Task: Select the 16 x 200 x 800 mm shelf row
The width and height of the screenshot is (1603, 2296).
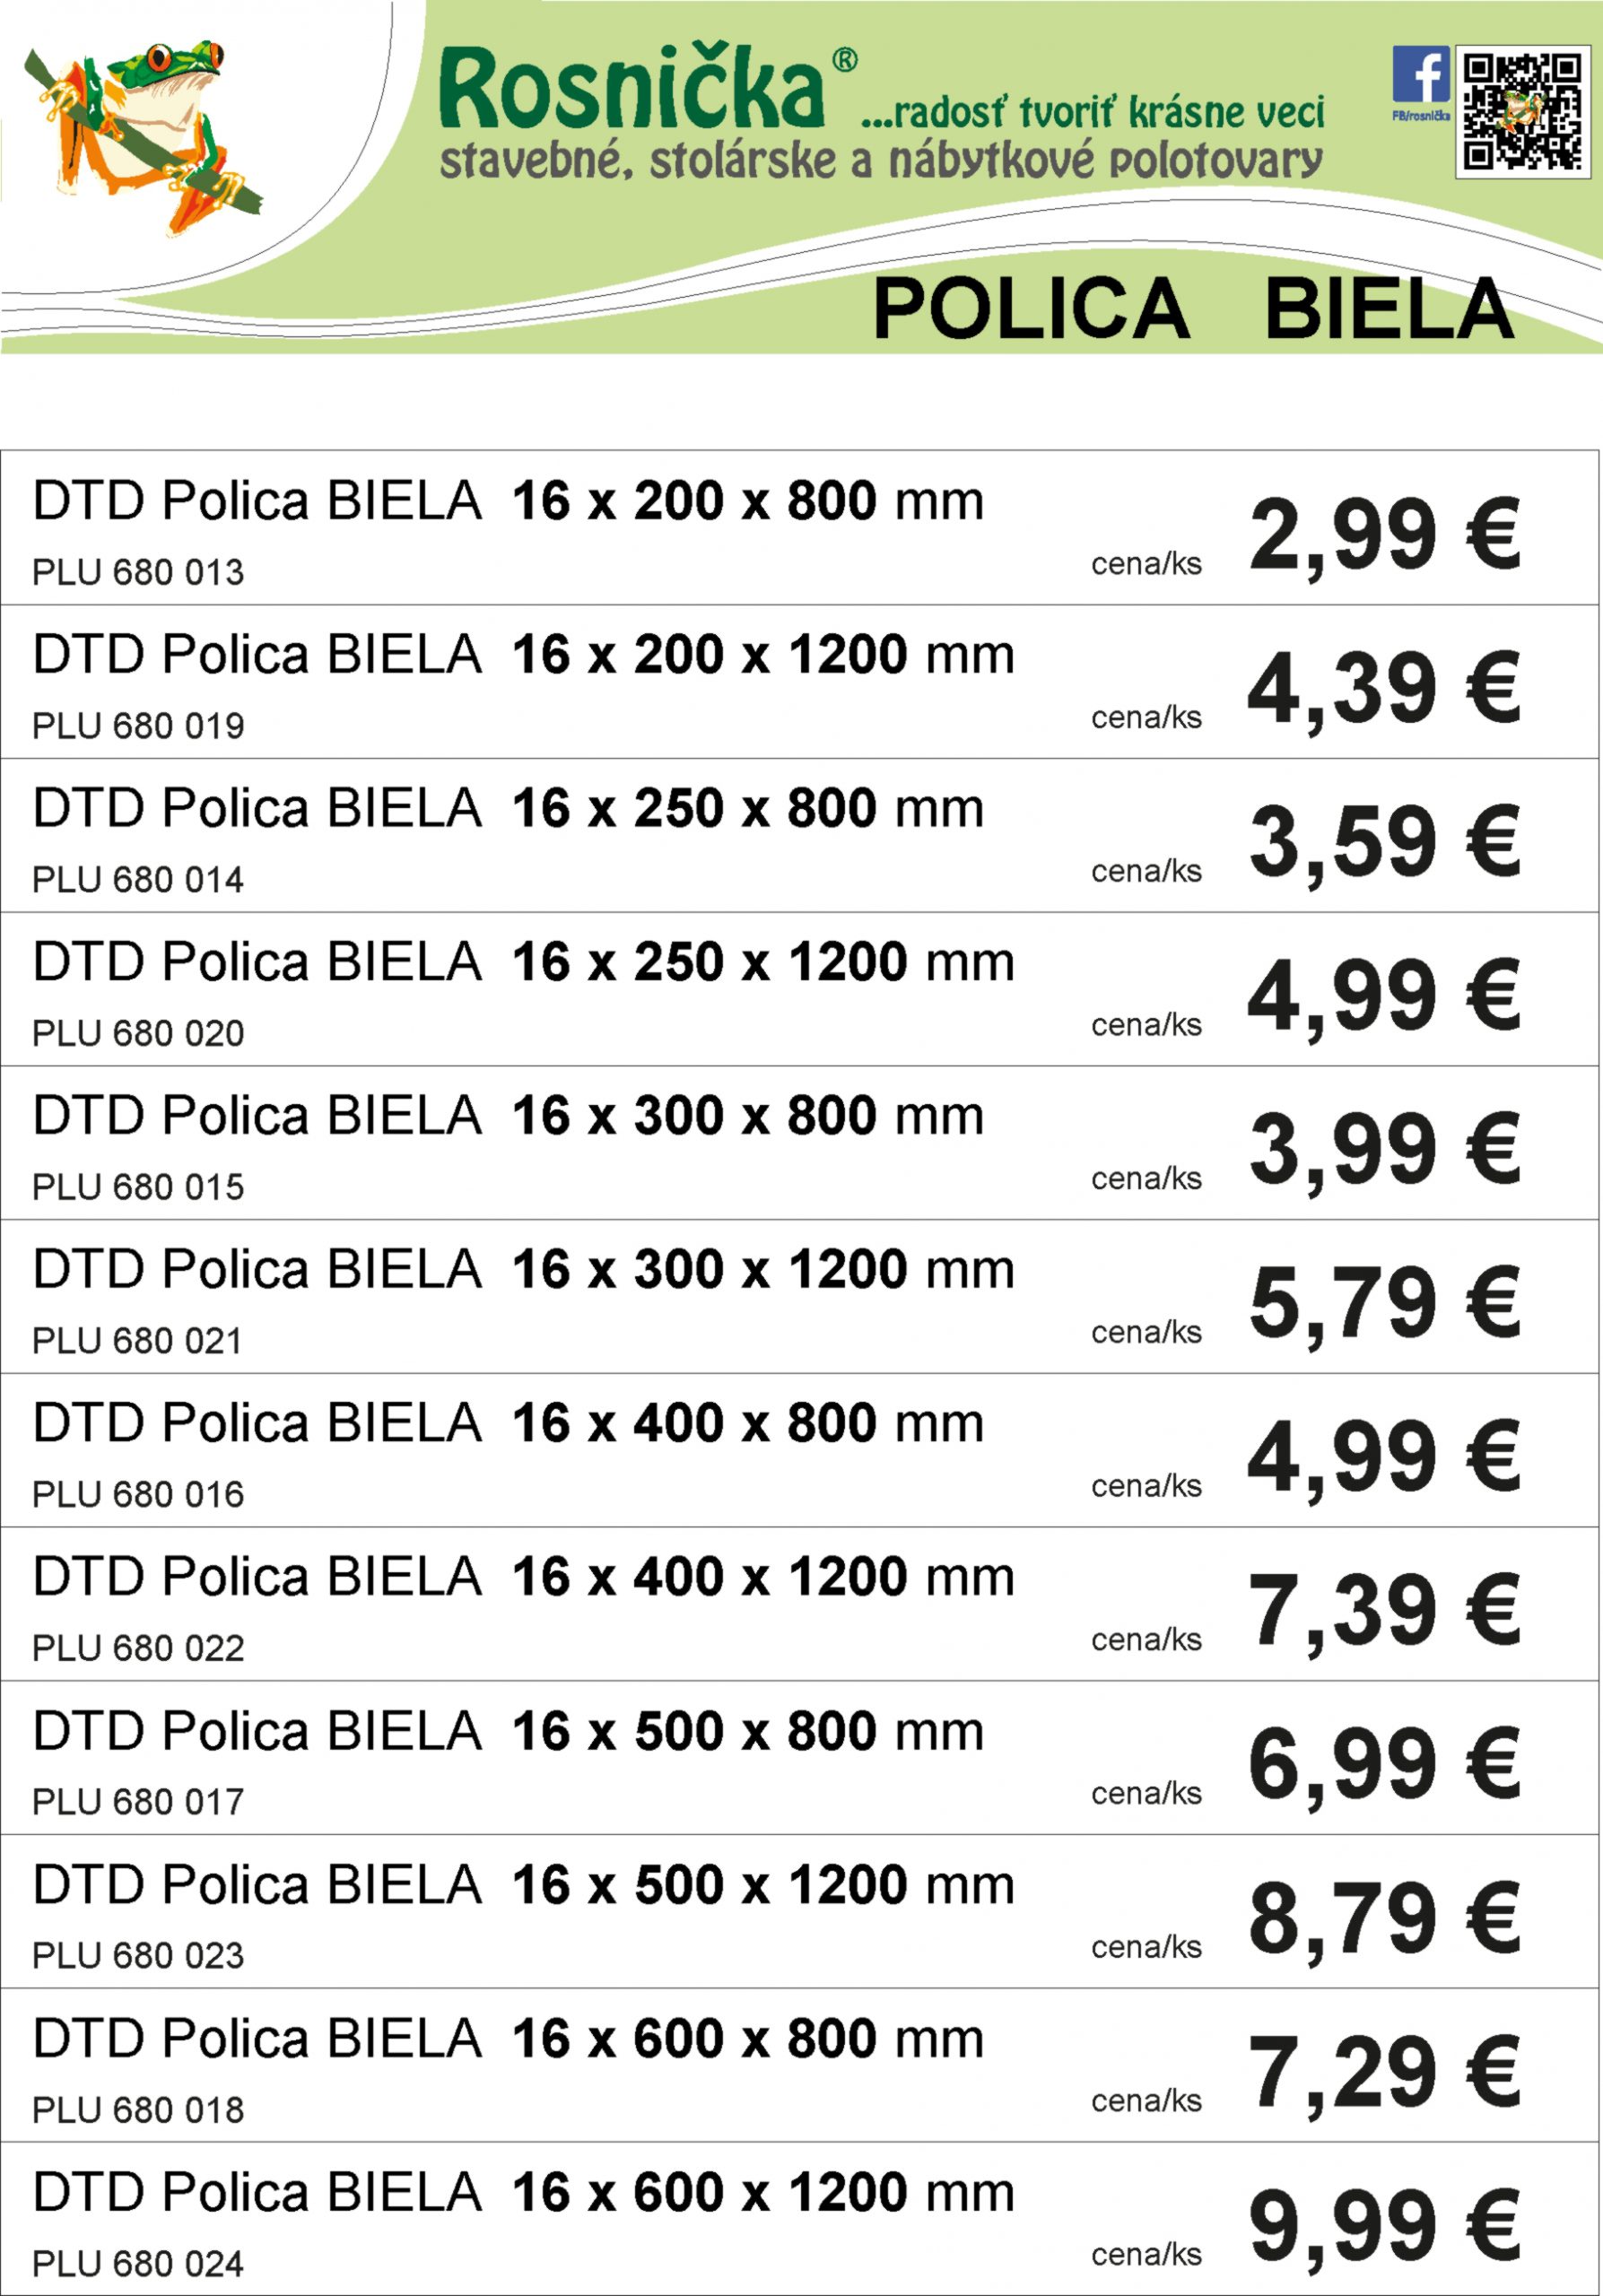Action: 800,528
